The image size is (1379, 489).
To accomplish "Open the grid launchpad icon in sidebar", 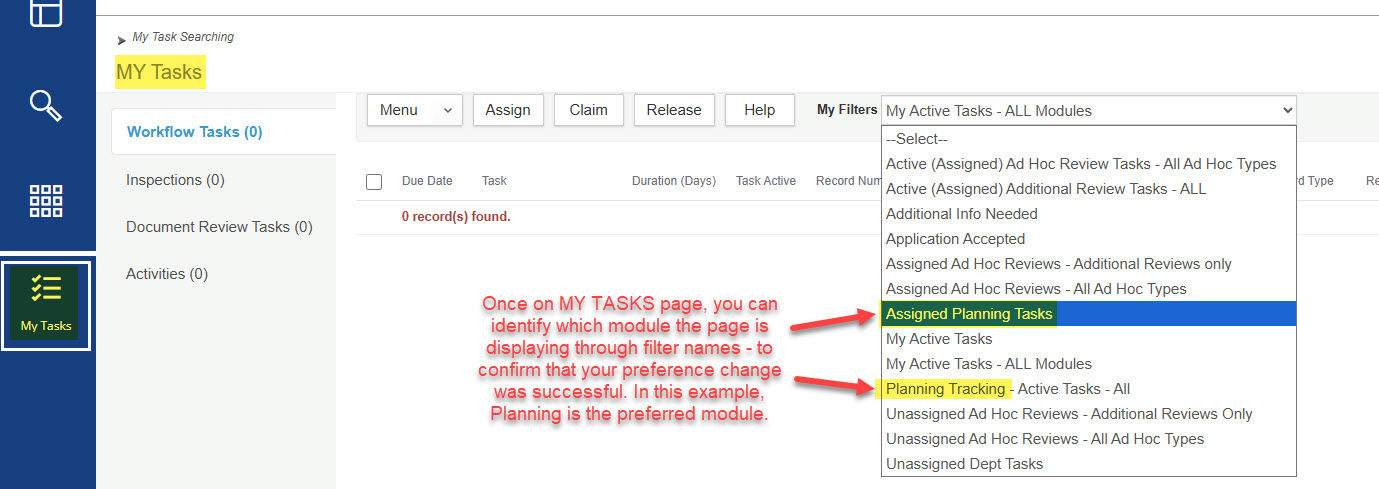I will 46,200.
